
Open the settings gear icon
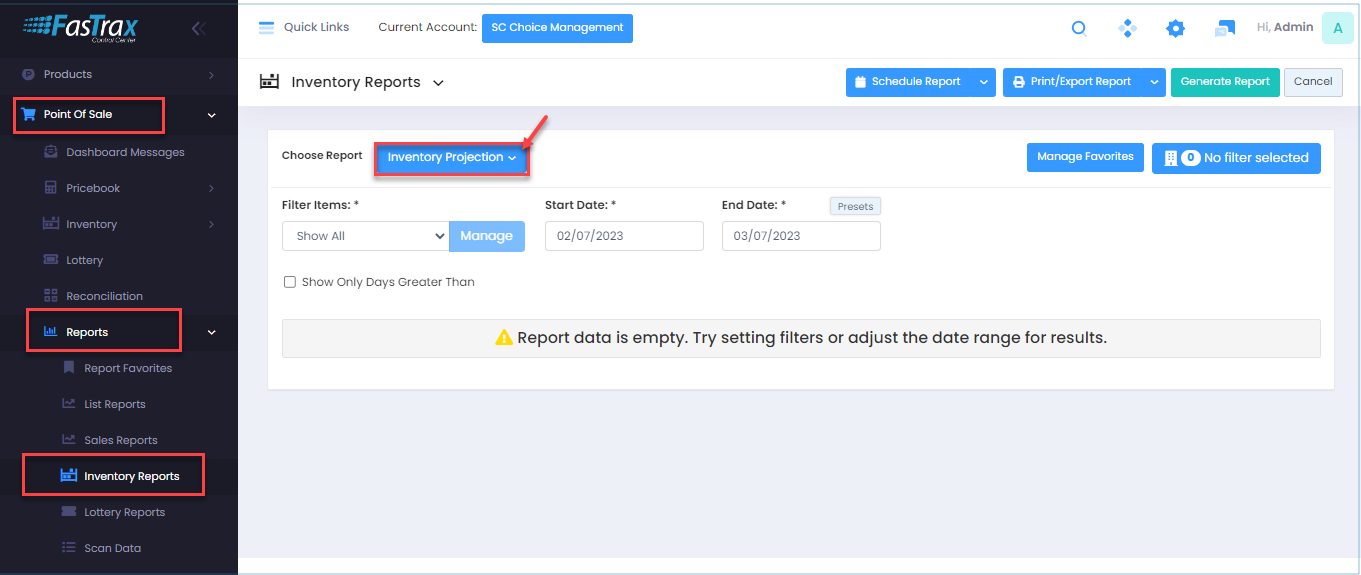click(1175, 29)
